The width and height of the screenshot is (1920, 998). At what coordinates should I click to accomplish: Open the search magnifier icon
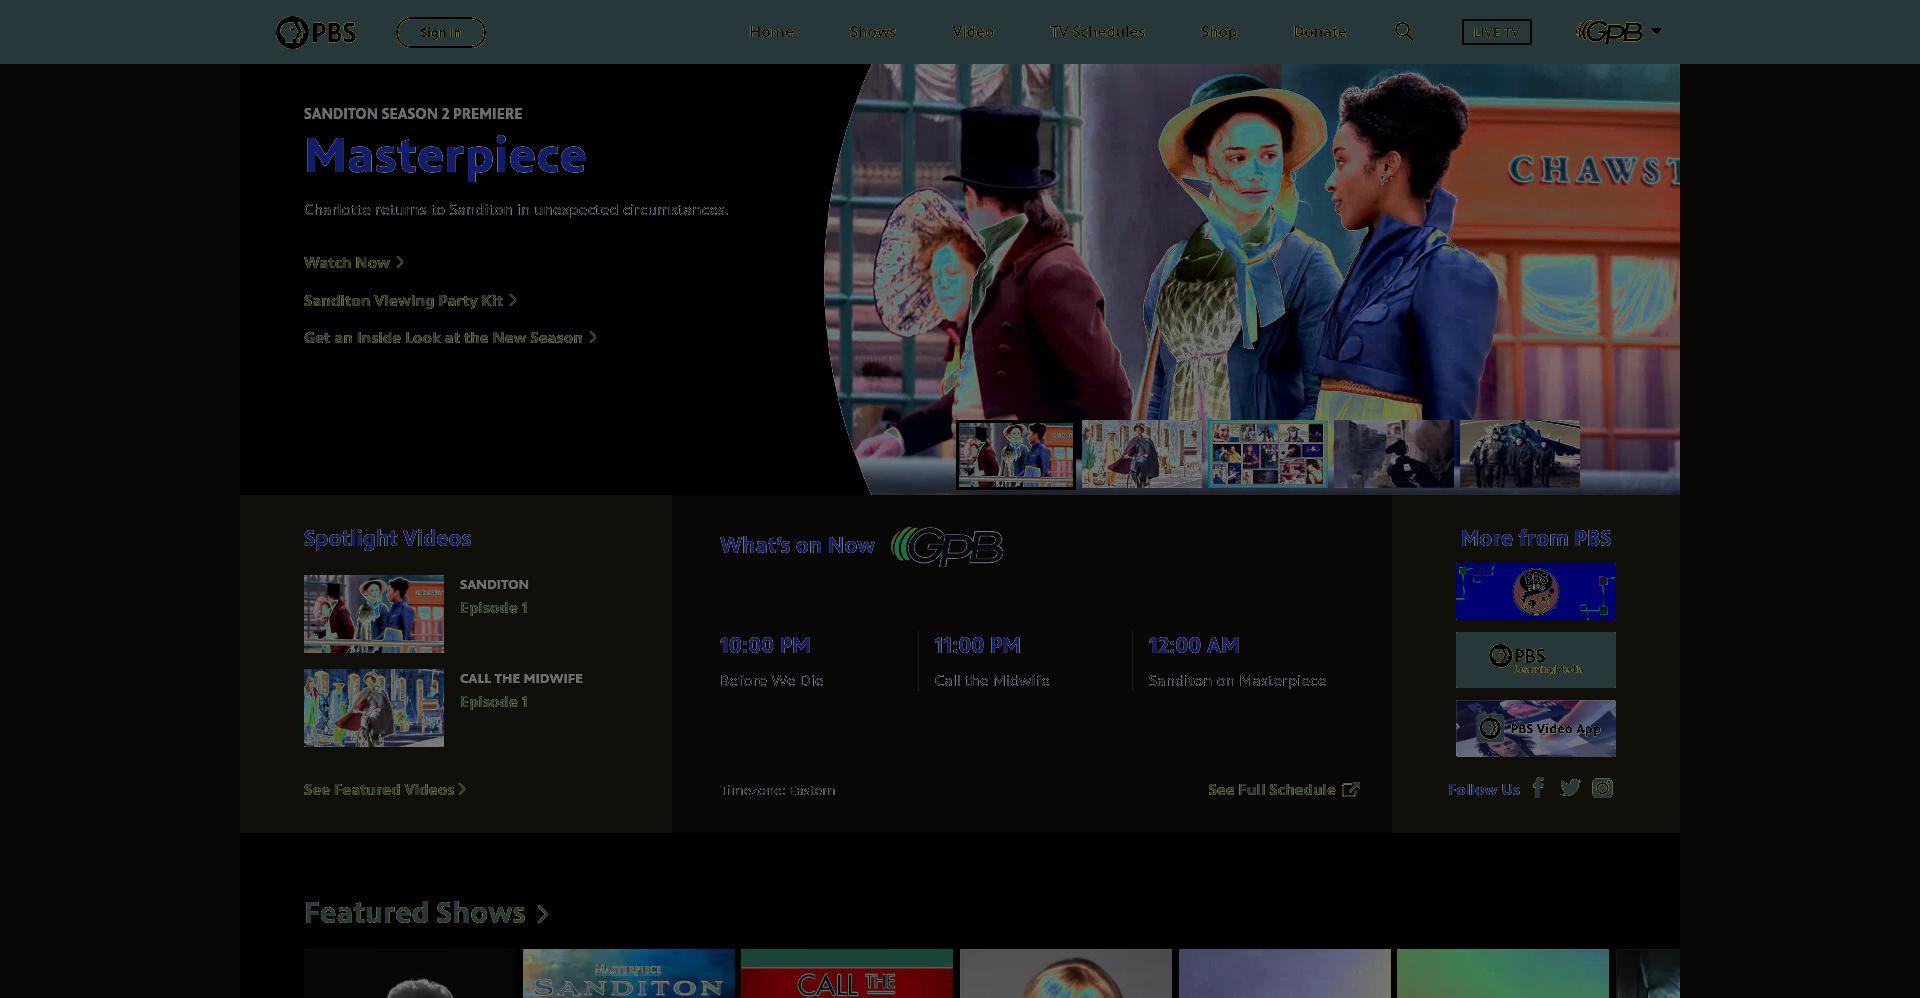1404,32
